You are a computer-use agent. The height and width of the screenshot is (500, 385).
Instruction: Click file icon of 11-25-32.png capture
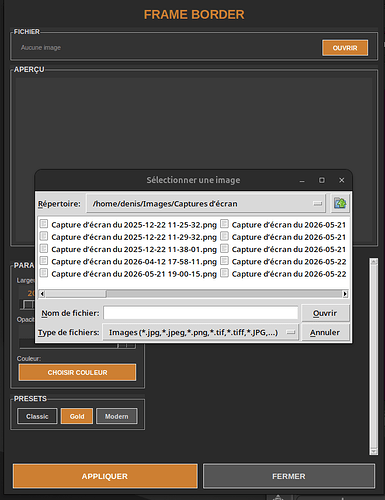pyautogui.click(x=44, y=224)
